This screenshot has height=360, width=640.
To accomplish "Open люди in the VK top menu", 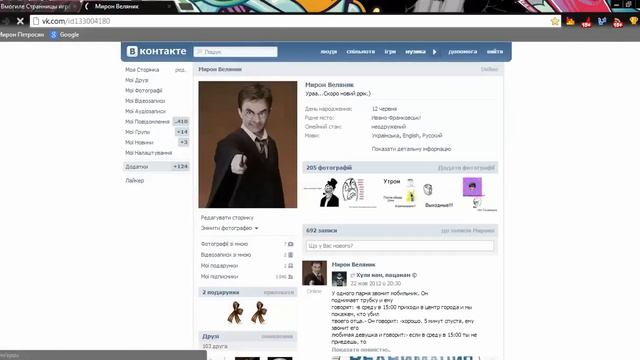I will tap(329, 52).
